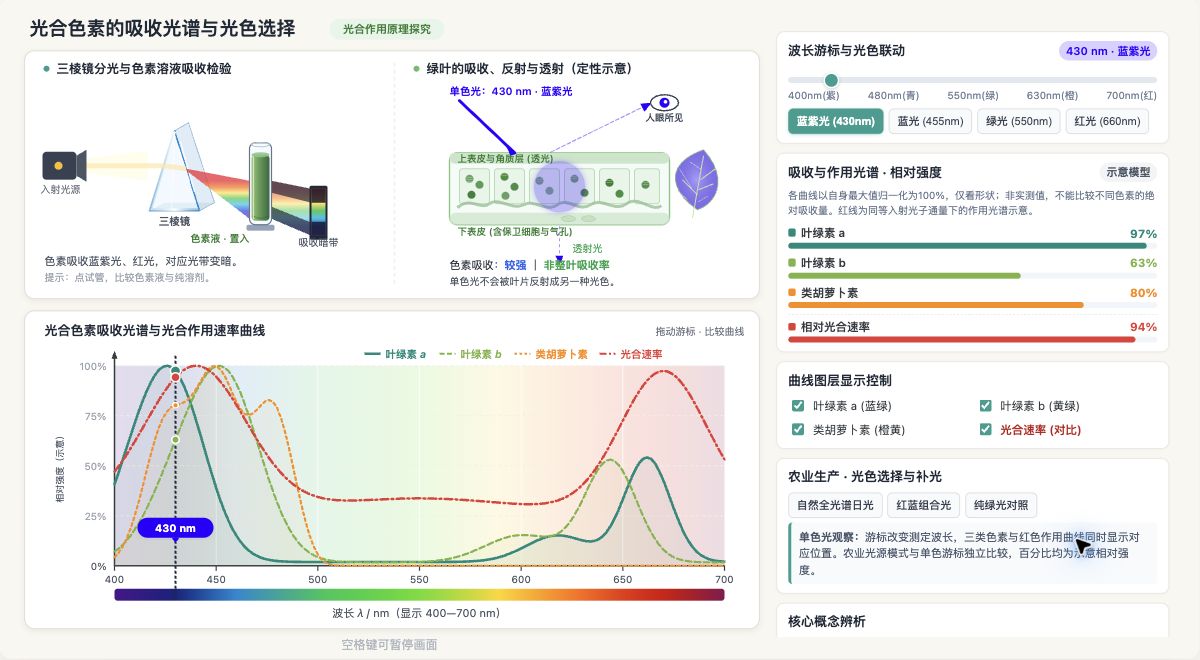Image resolution: width=1200 pixels, height=660 pixels.
Task: Click the 630nm(橙) tick label on the slider
Action: pyautogui.click(x=1052, y=96)
